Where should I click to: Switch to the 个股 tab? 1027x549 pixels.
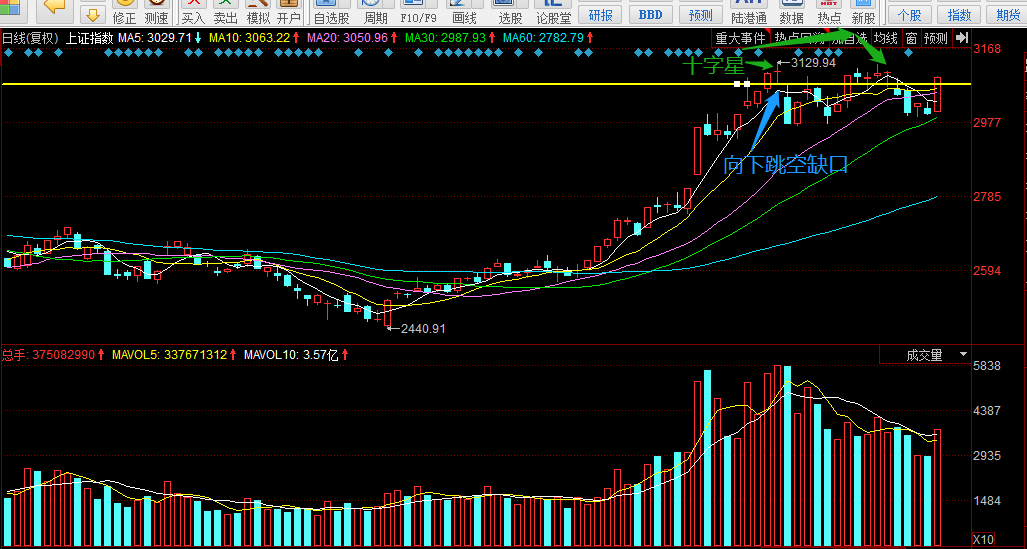coord(909,14)
